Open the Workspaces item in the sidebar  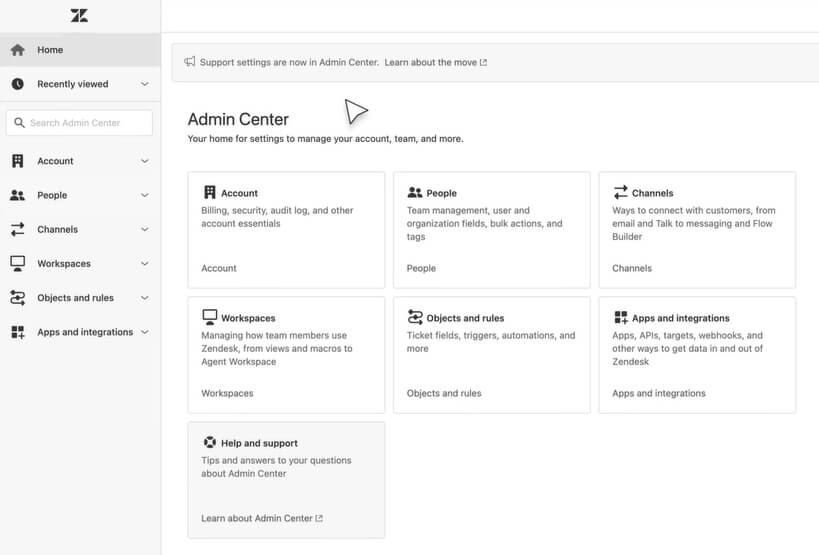click(x=80, y=264)
